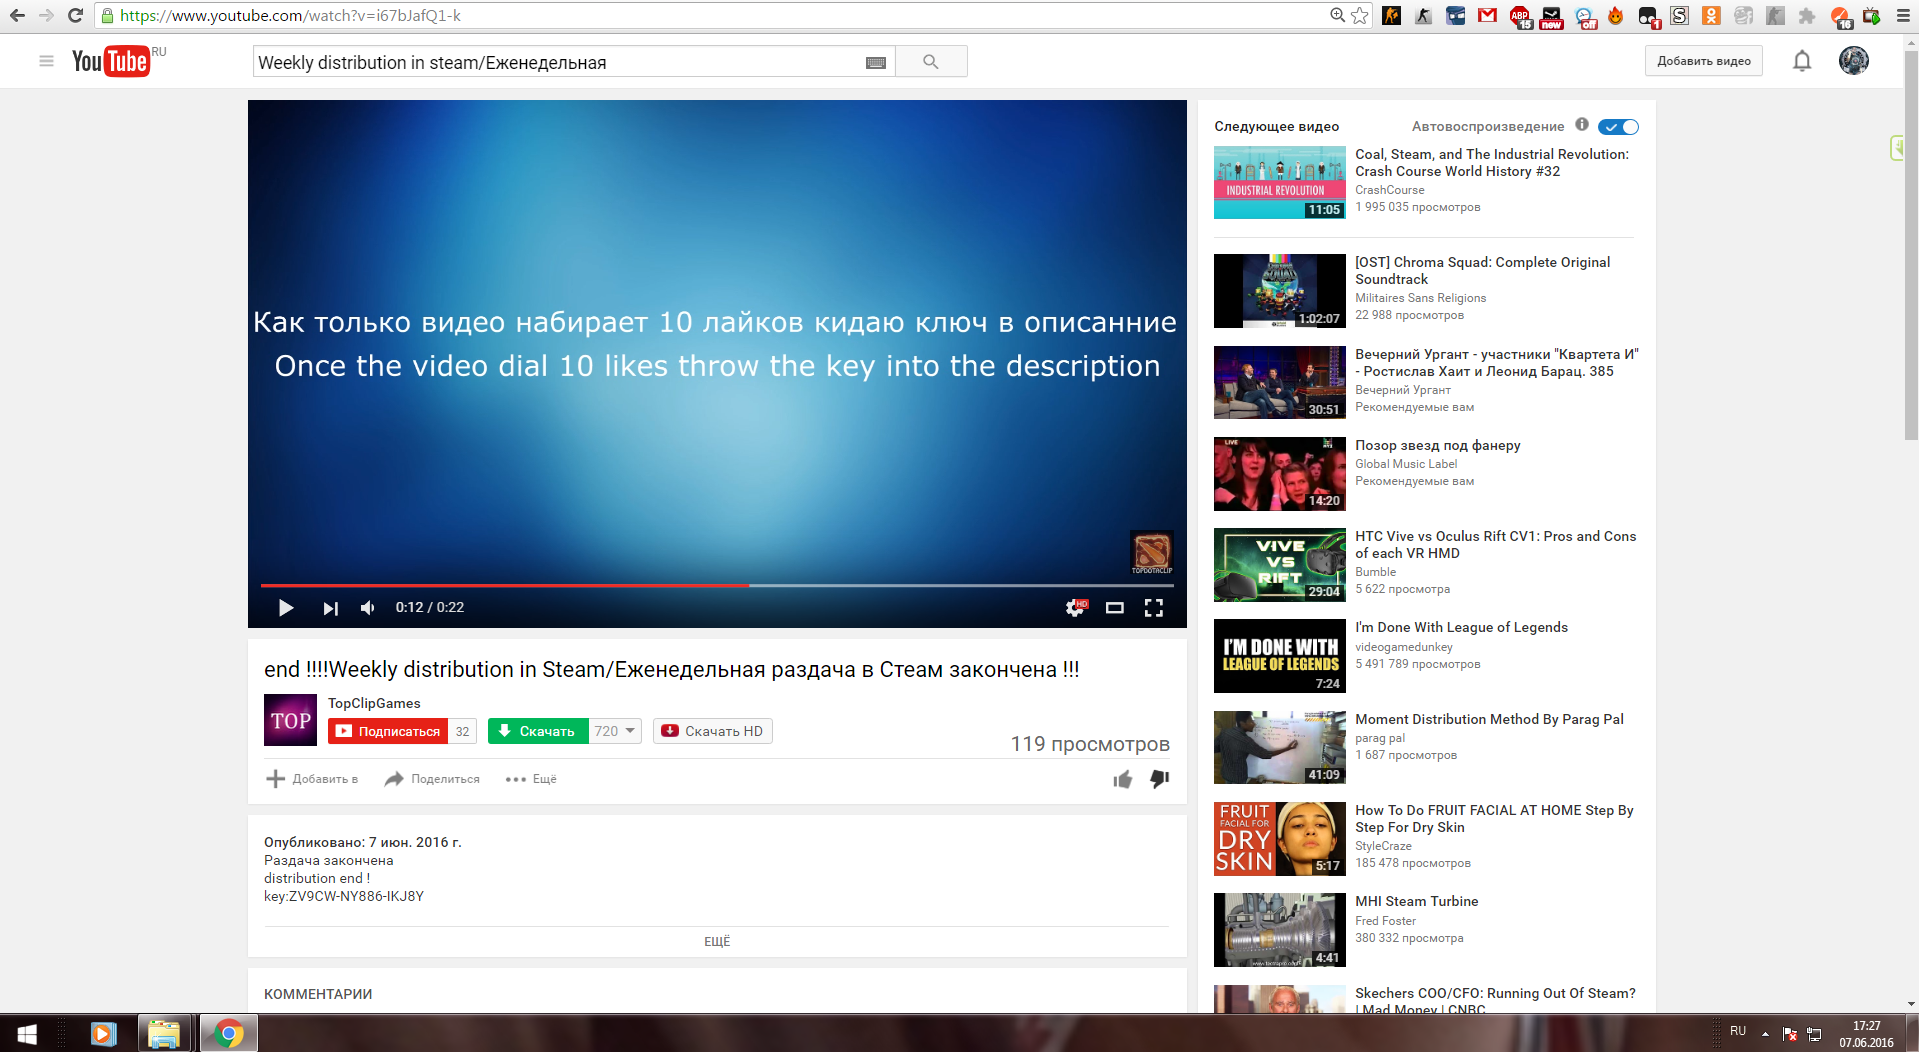1919x1052 pixels.
Task: Open the notifications bell
Action: pos(1802,61)
